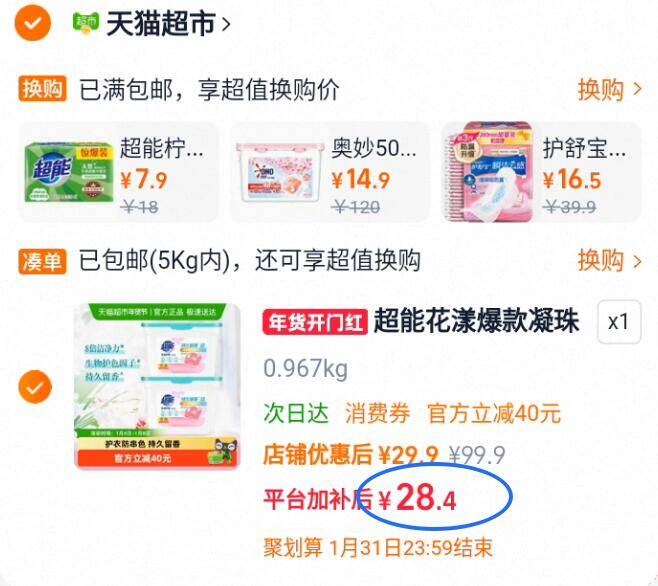The height and width of the screenshot is (586, 658).
Task: Change quantity via the x1 box
Action: 619,322
